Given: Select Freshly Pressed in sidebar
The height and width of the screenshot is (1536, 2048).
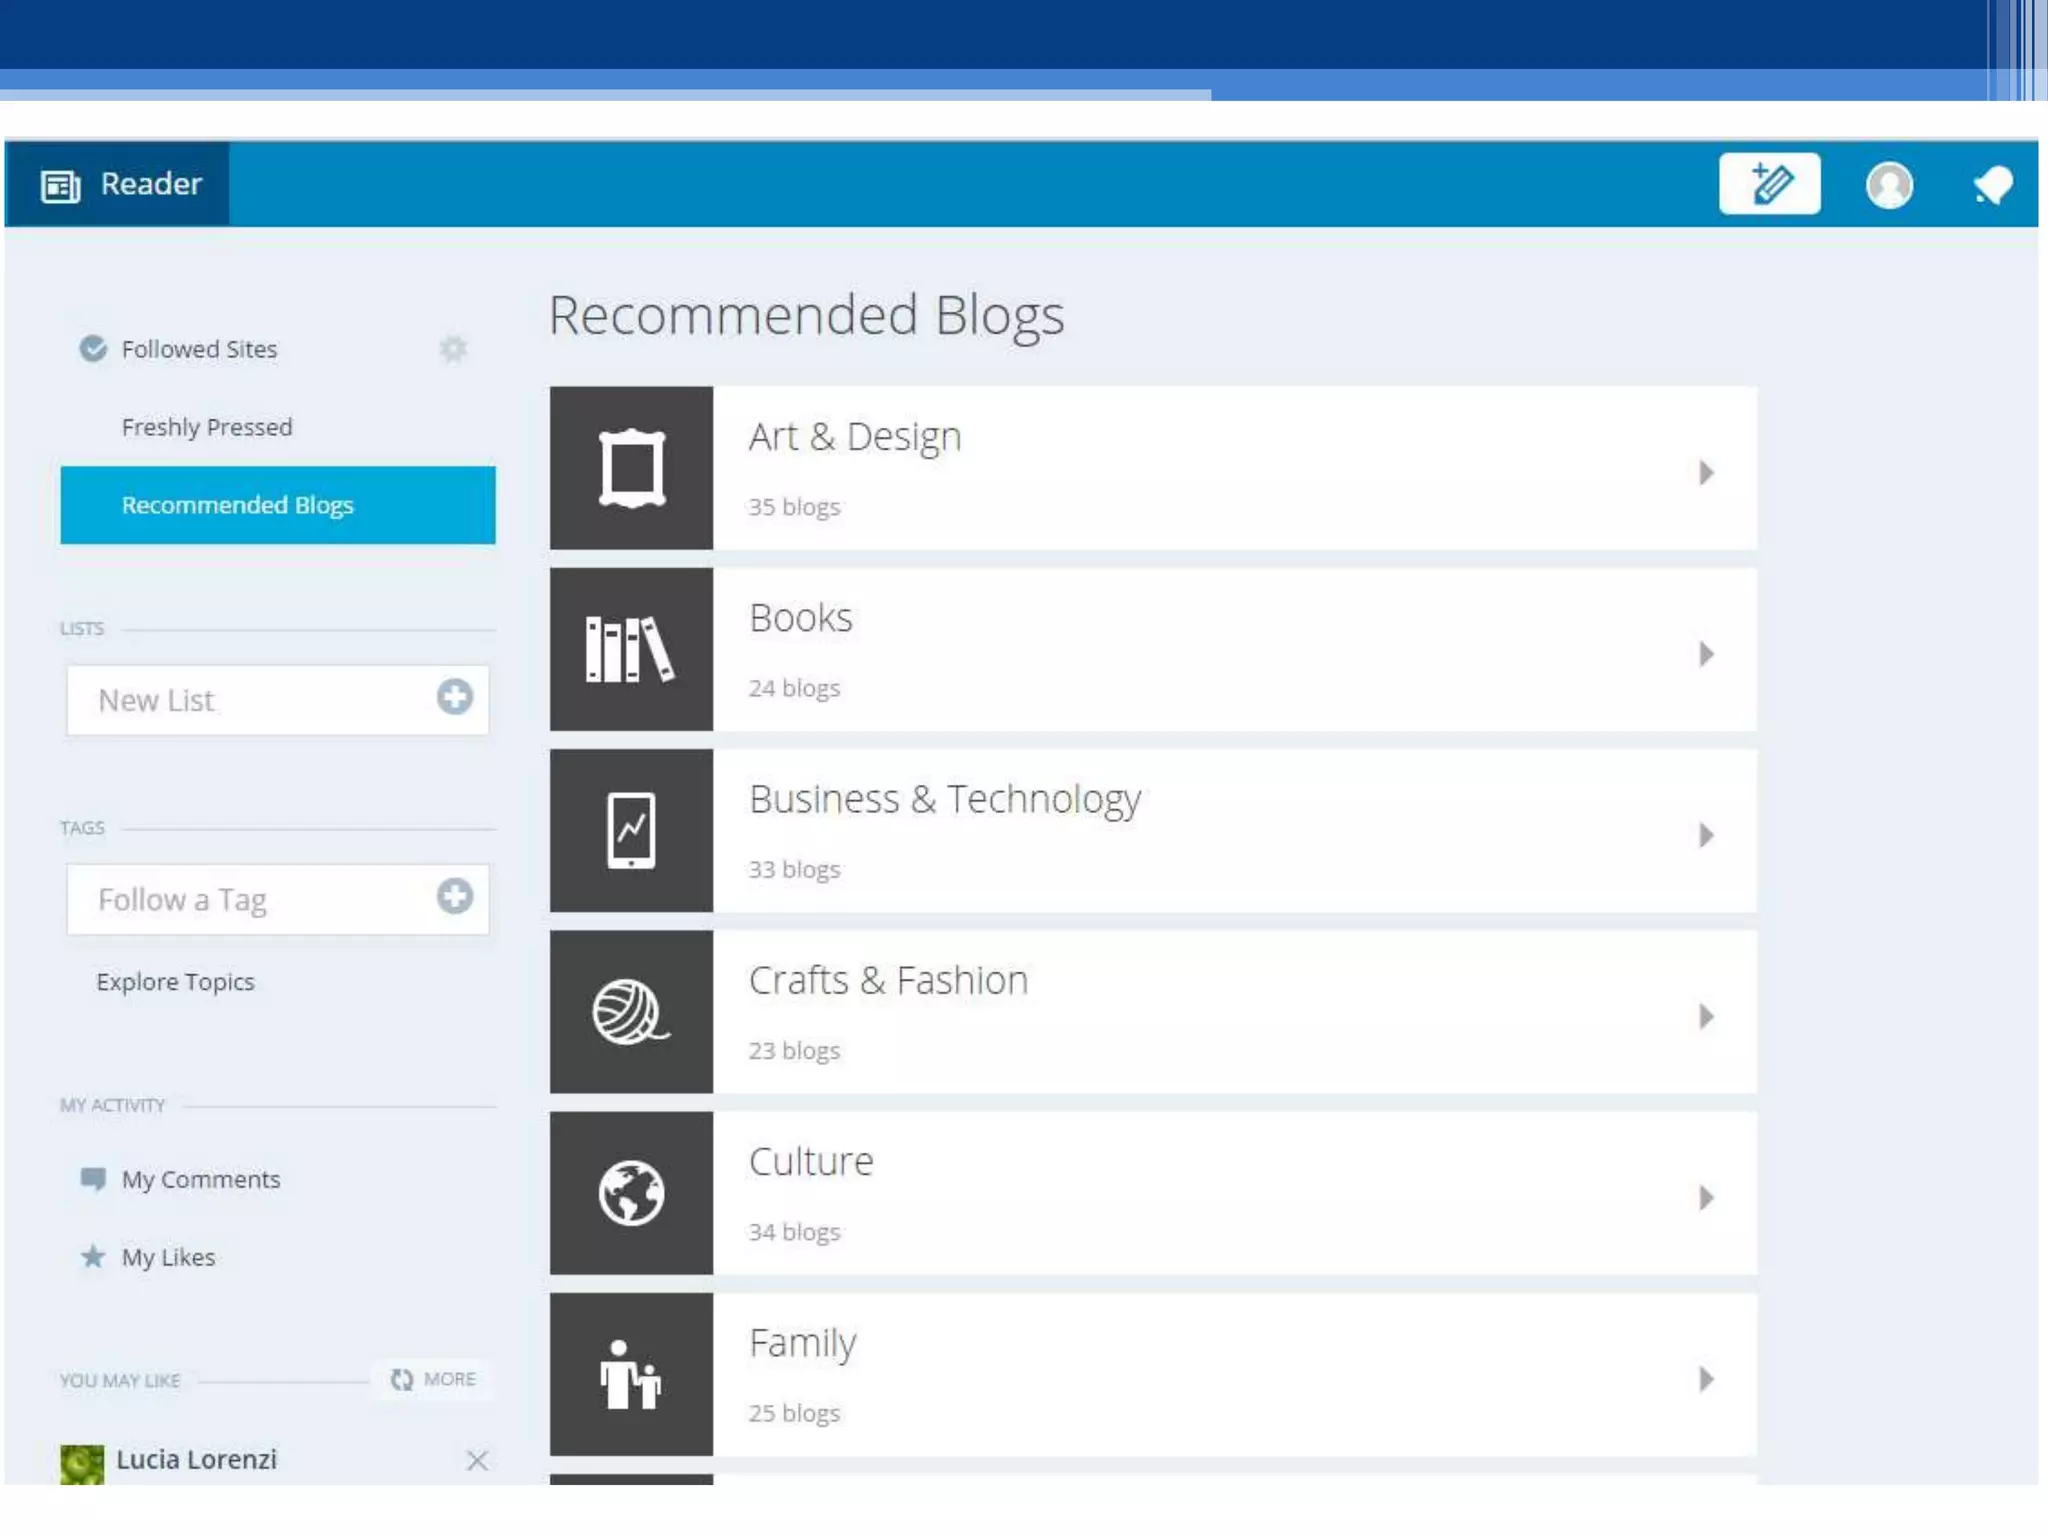Looking at the screenshot, I should 207,427.
